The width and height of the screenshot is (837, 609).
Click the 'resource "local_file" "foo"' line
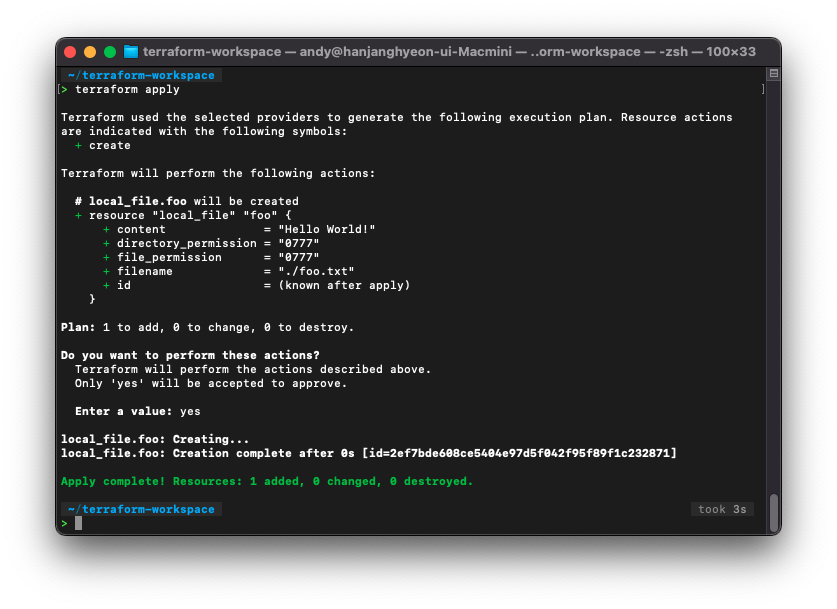(x=183, y=216)
